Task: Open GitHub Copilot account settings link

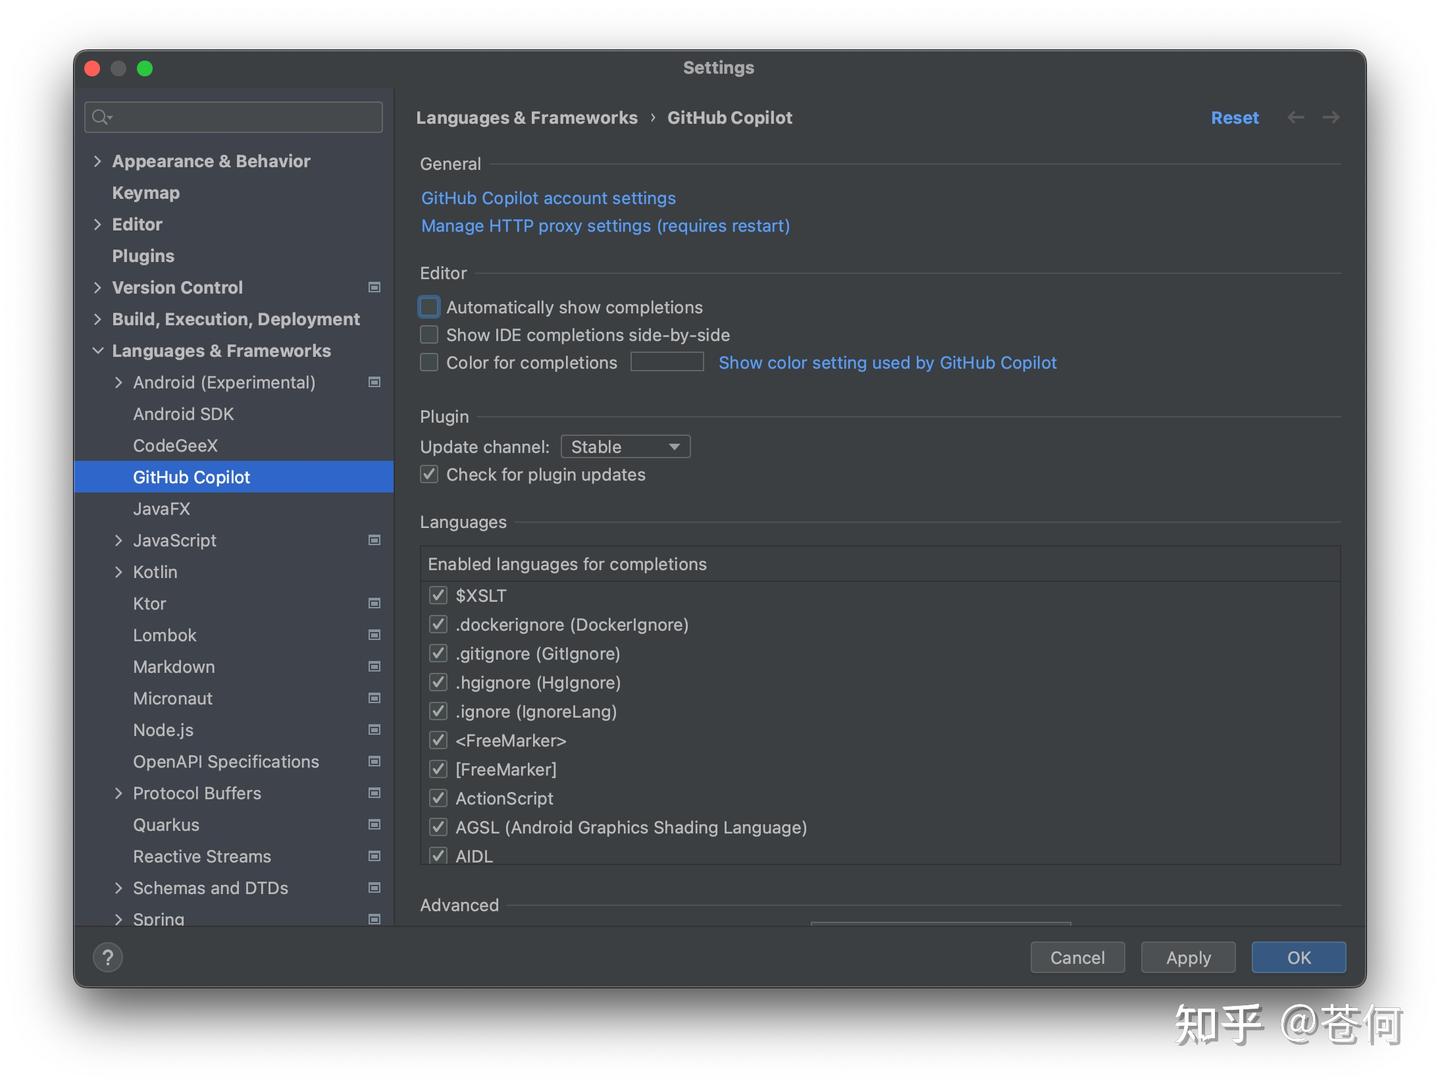Action: (548, 198)
